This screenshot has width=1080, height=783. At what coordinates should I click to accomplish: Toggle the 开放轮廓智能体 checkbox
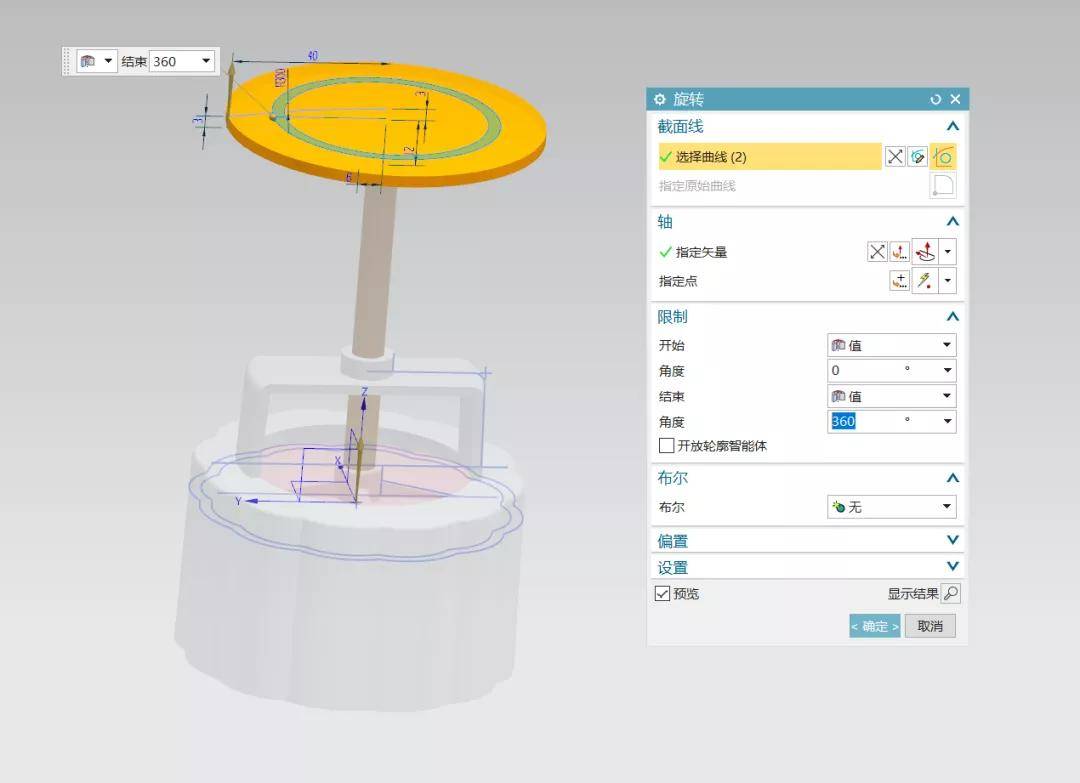[666, 446]
